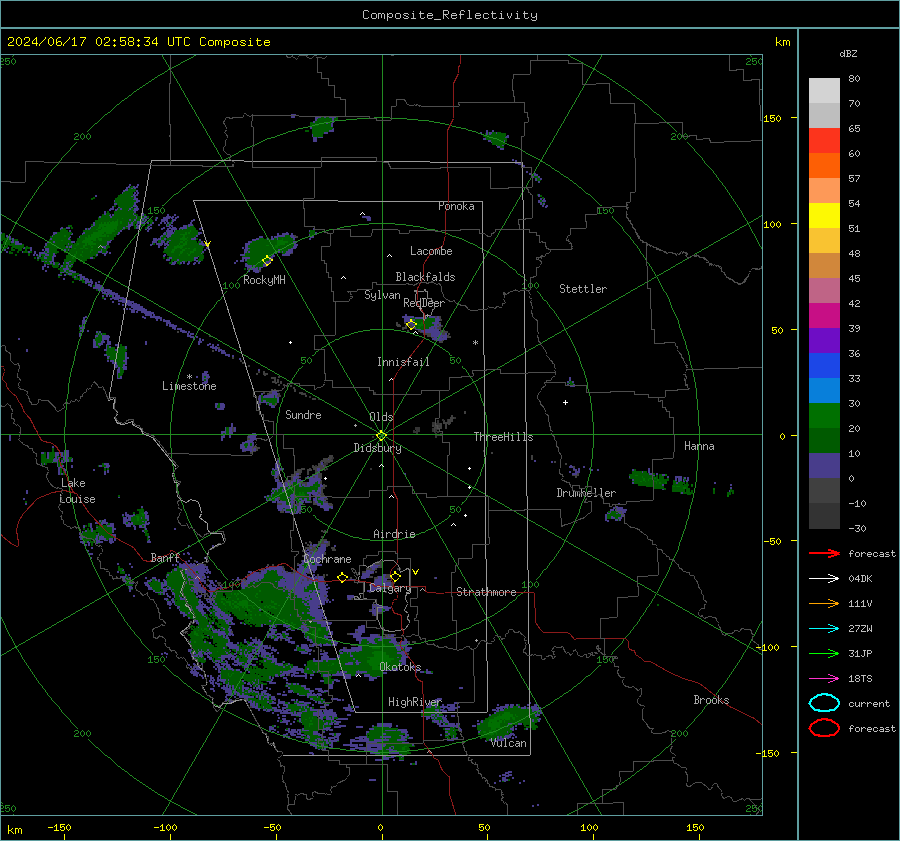The height and width of the screenshot is (841, 900).
Task: Click the magenta 18TS arrow icon
Action: tap(824, 679)
